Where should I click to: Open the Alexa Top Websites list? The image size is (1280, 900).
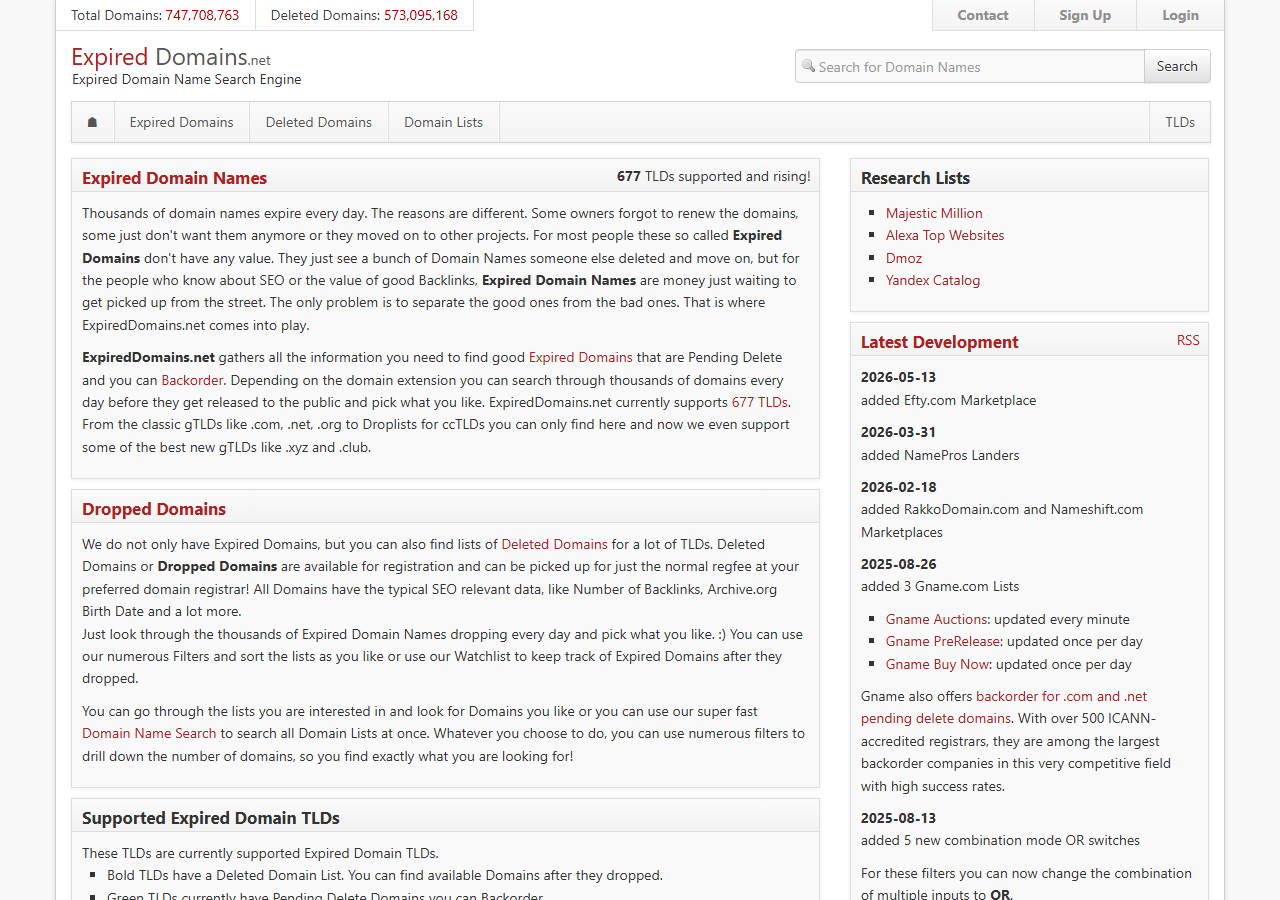945,235
